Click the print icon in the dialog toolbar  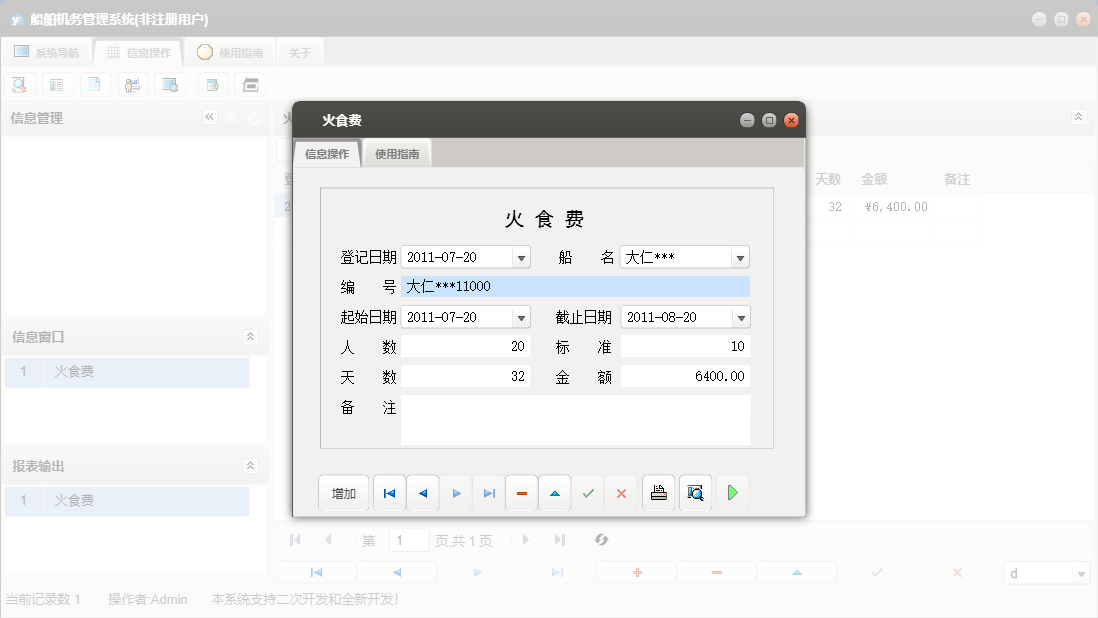coord(658,492)
